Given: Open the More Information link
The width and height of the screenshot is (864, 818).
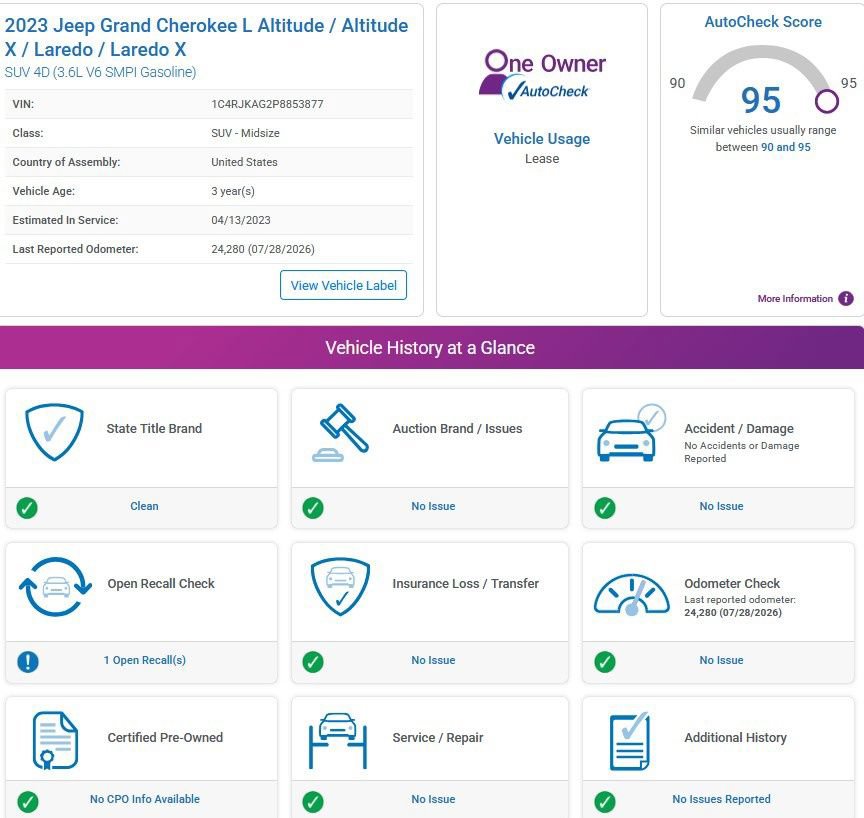Looking at the screenshot, I should pos(795,299).
